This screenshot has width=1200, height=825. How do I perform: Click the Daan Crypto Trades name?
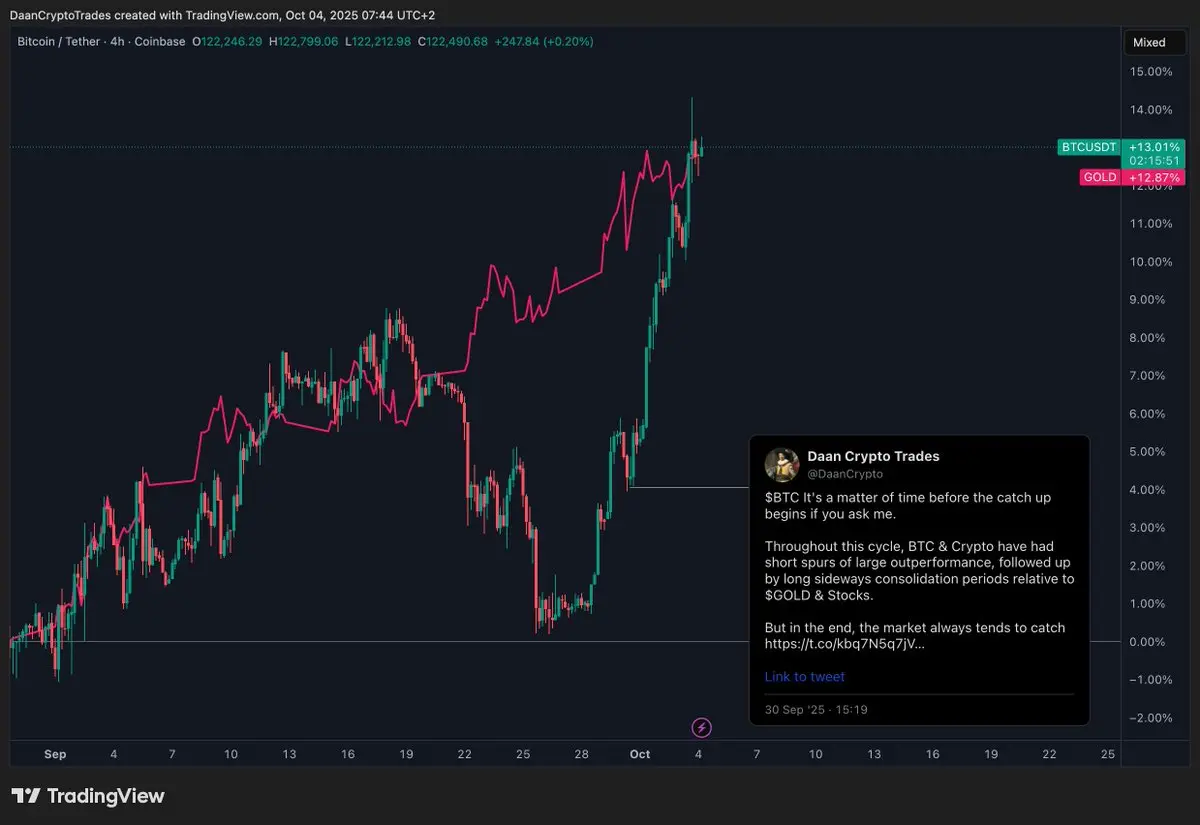click(x=873, y=456)
